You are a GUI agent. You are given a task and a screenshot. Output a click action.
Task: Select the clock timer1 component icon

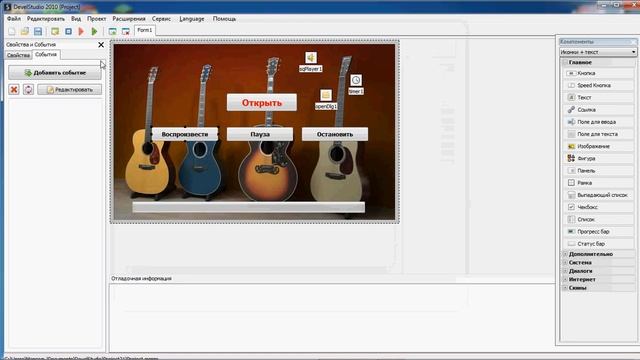pyautogui.click(x=356, y=80)
